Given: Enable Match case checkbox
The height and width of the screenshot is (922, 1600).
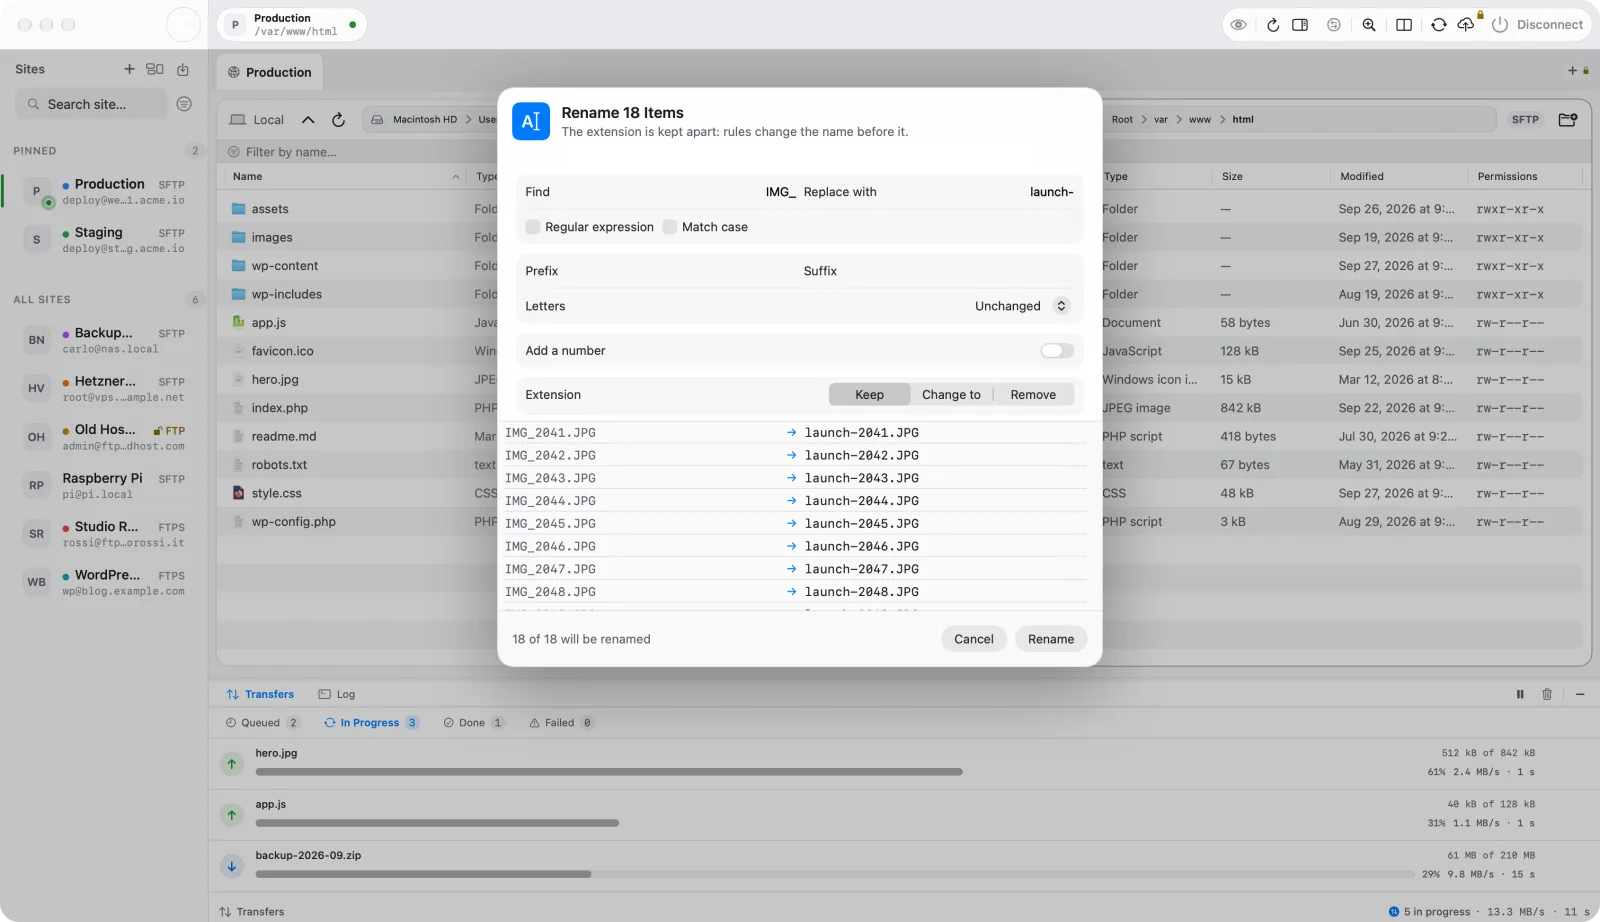Looking at the screenshot, I should click(670, 227).
